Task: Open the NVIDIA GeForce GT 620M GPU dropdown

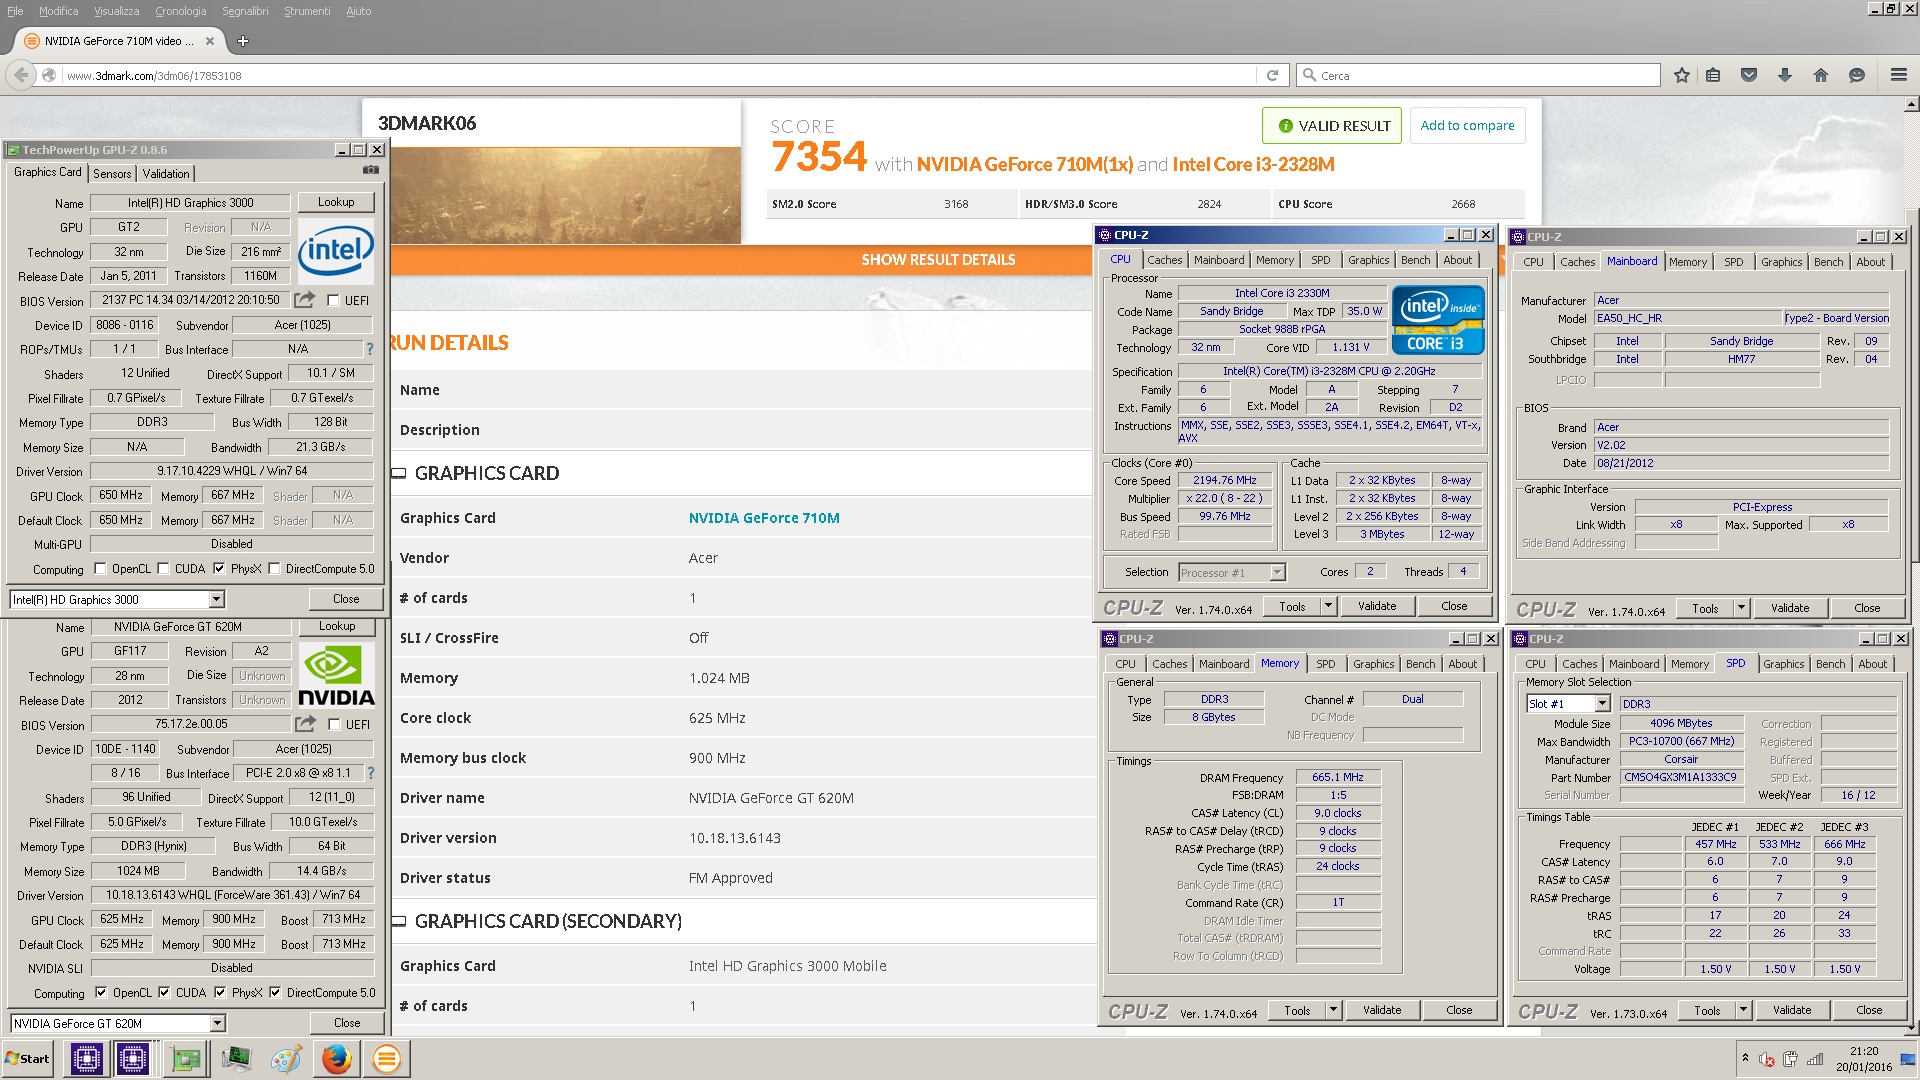Action: coord(217,1023)
